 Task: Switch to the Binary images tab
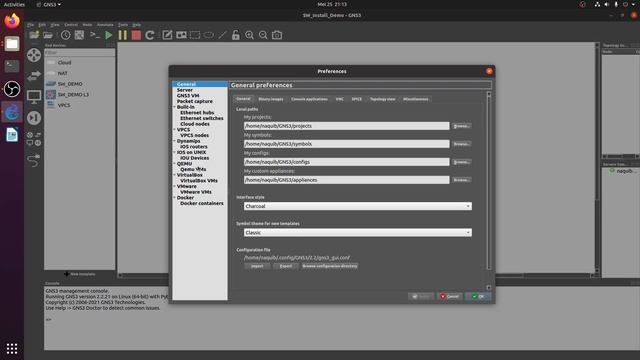click(271, 99)
